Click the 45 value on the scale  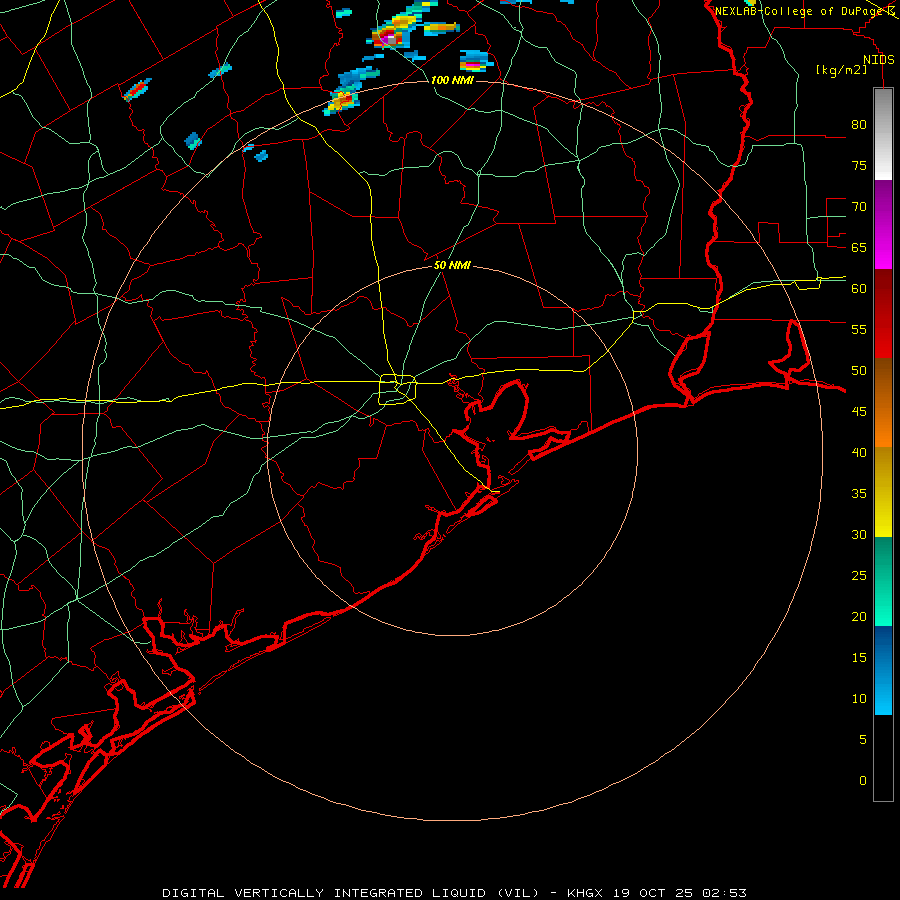859,412
